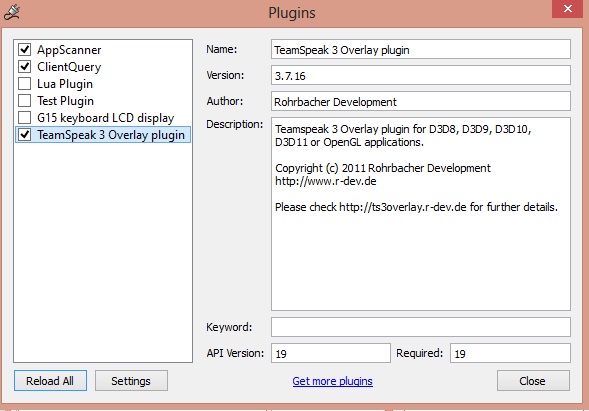Open plugin Settings button
The height and width of the screenshot is (411, 589).
131,381
